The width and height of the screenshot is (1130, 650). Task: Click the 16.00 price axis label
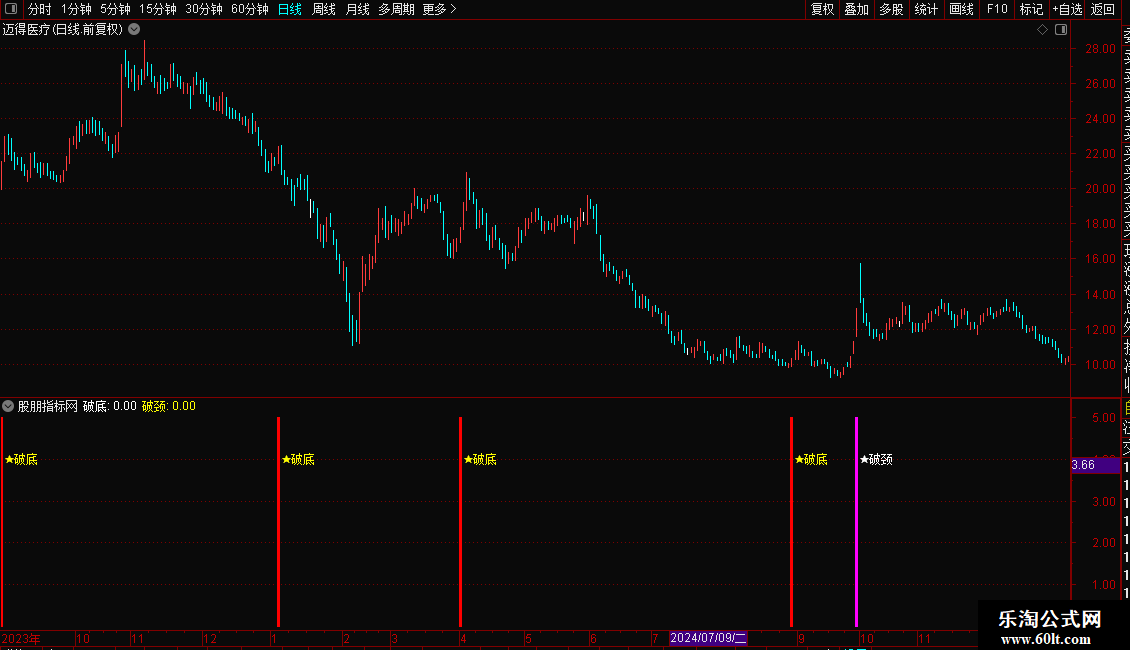tap(1100, 259)
